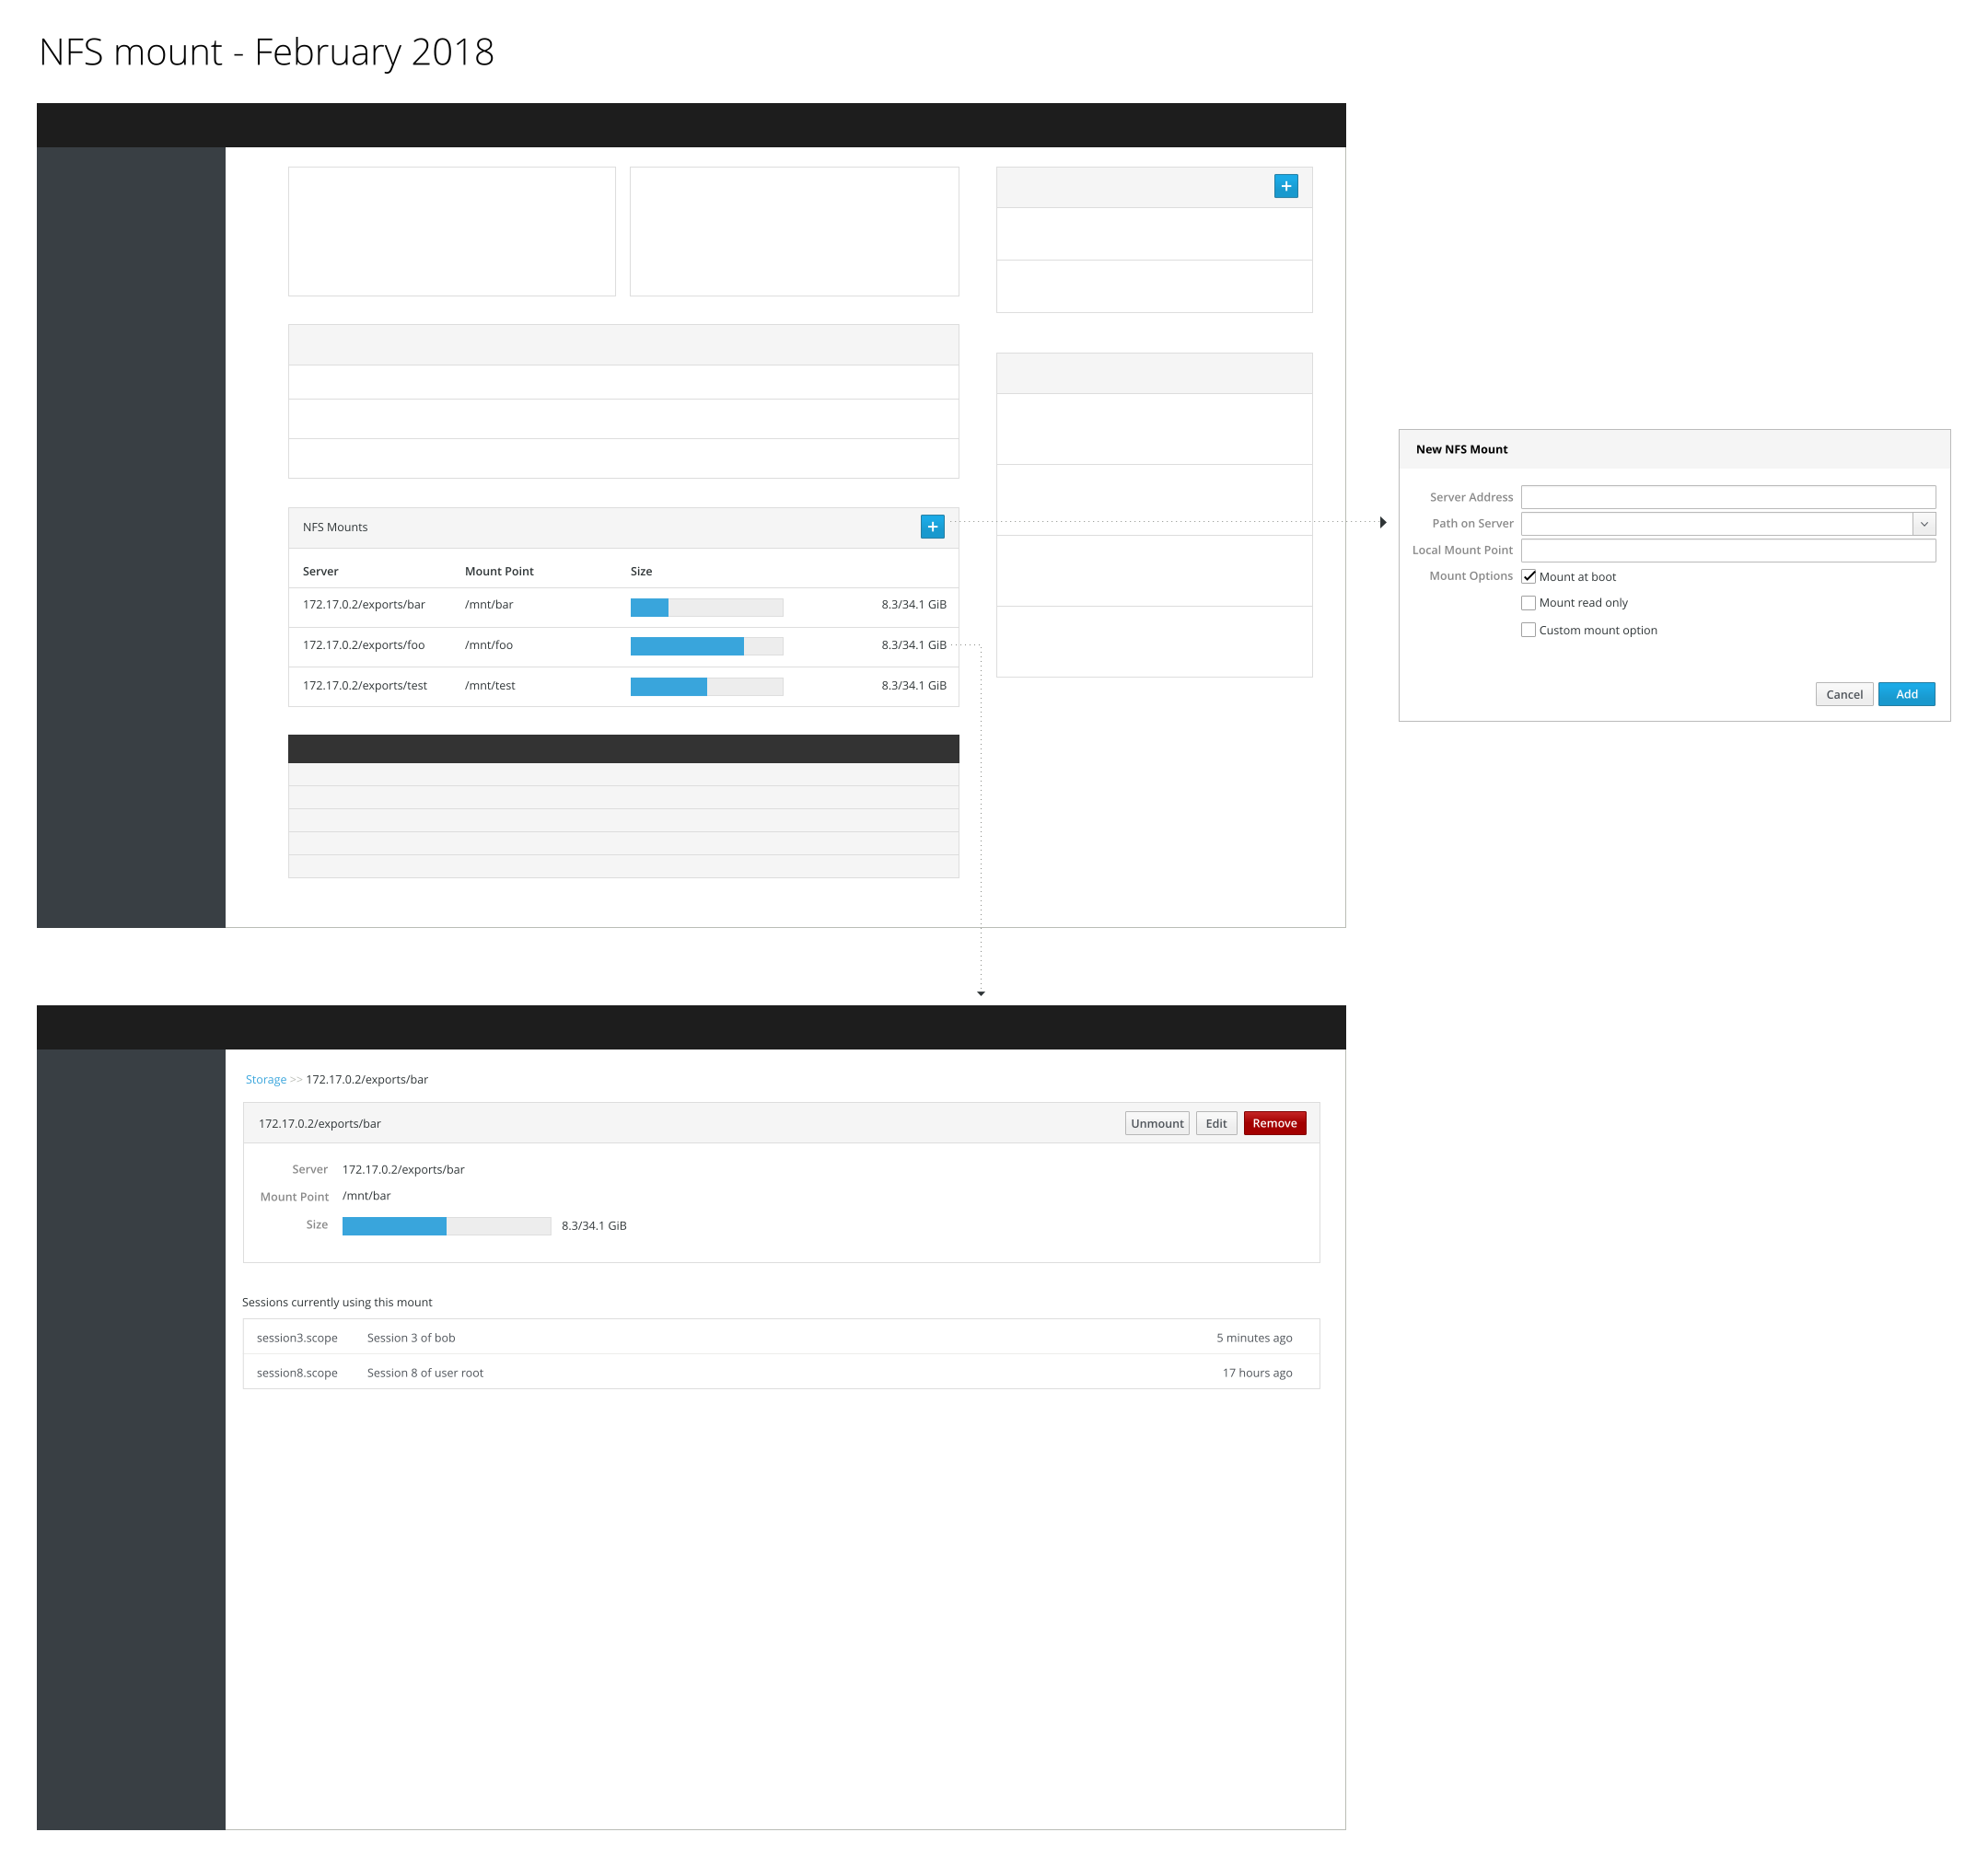The image size is (1988, 1867).
Task: Open the 172.17.0.2/exports/foo mount row
Action: (364, 645)
